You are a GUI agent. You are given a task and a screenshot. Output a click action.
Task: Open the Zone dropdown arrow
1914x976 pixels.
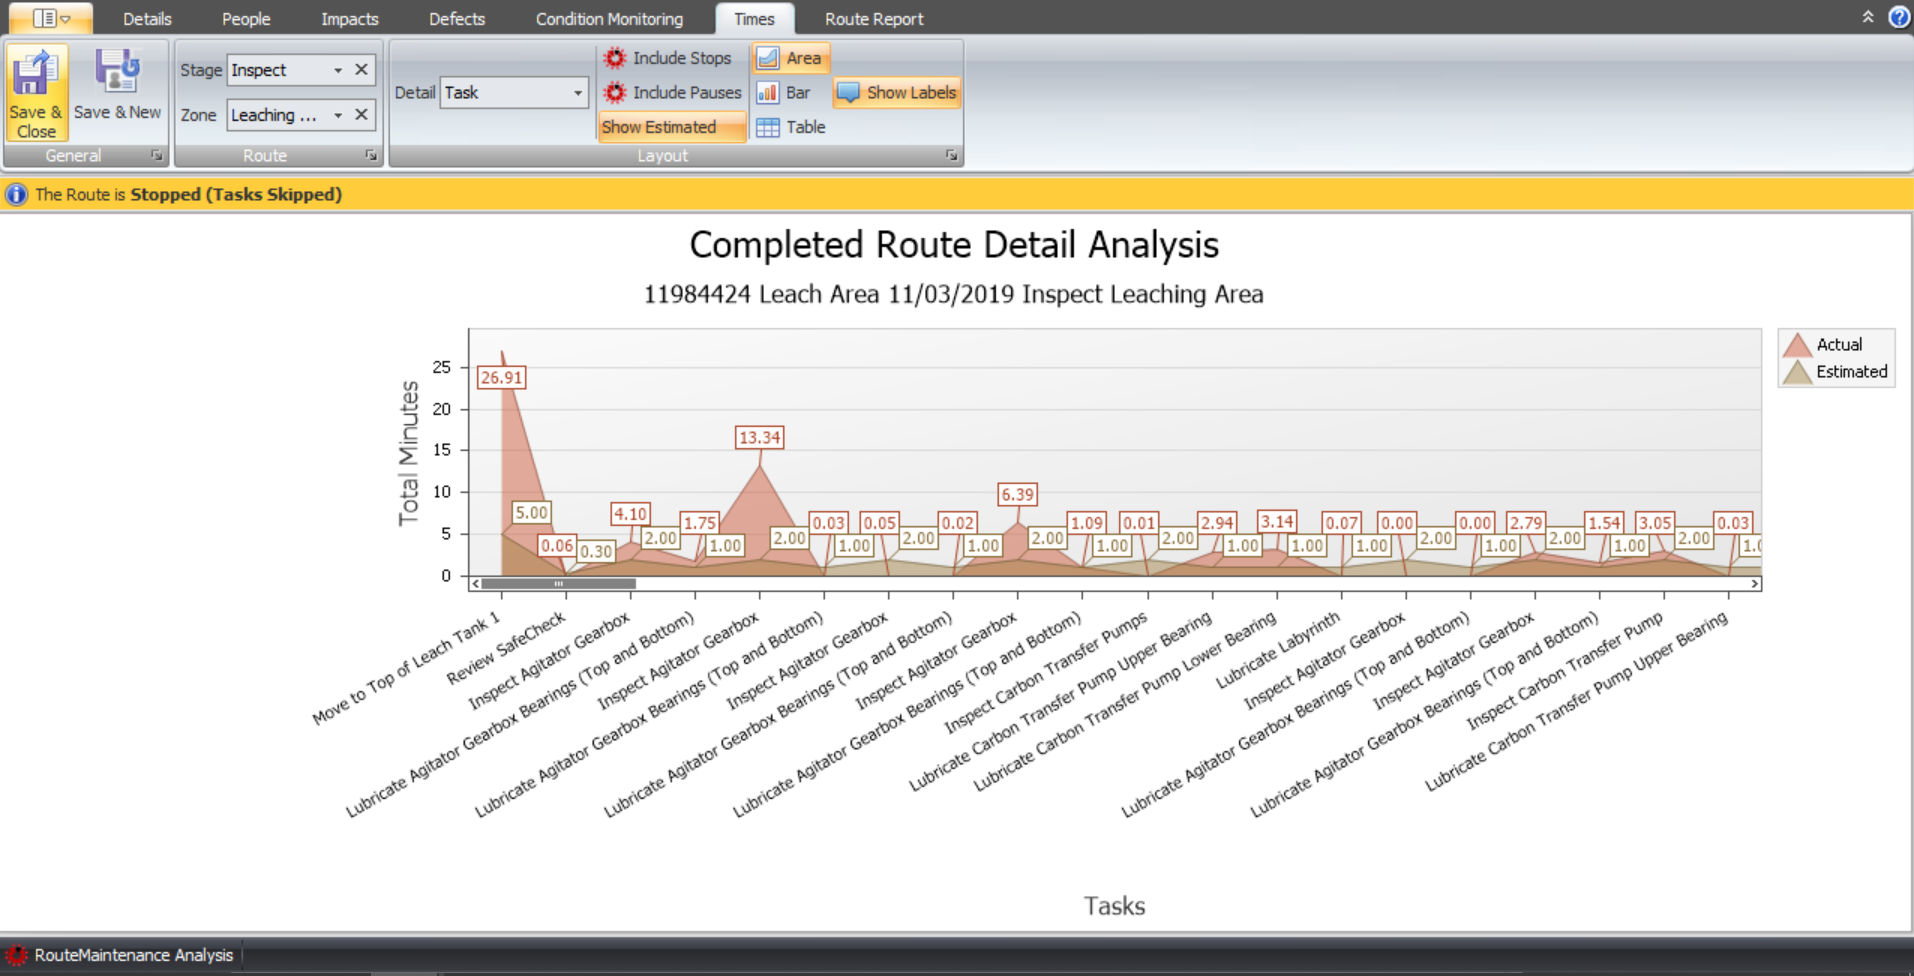(x=338, y=115)
